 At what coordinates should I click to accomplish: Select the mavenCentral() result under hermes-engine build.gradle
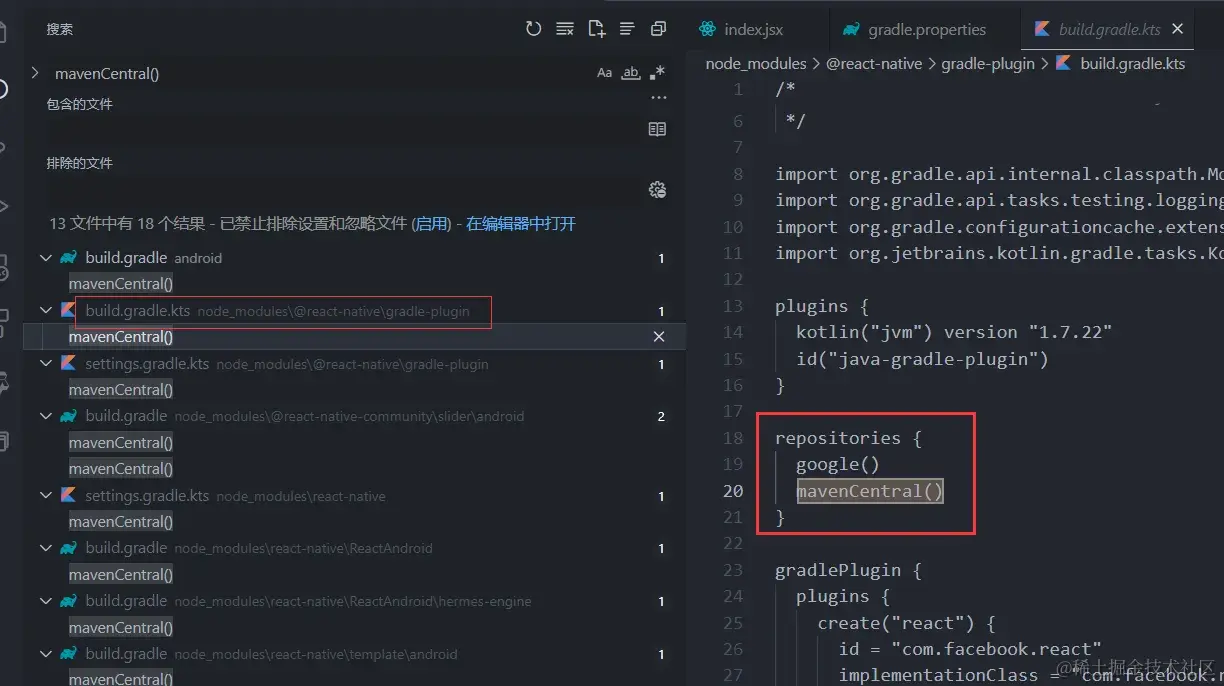click(121, 627)
